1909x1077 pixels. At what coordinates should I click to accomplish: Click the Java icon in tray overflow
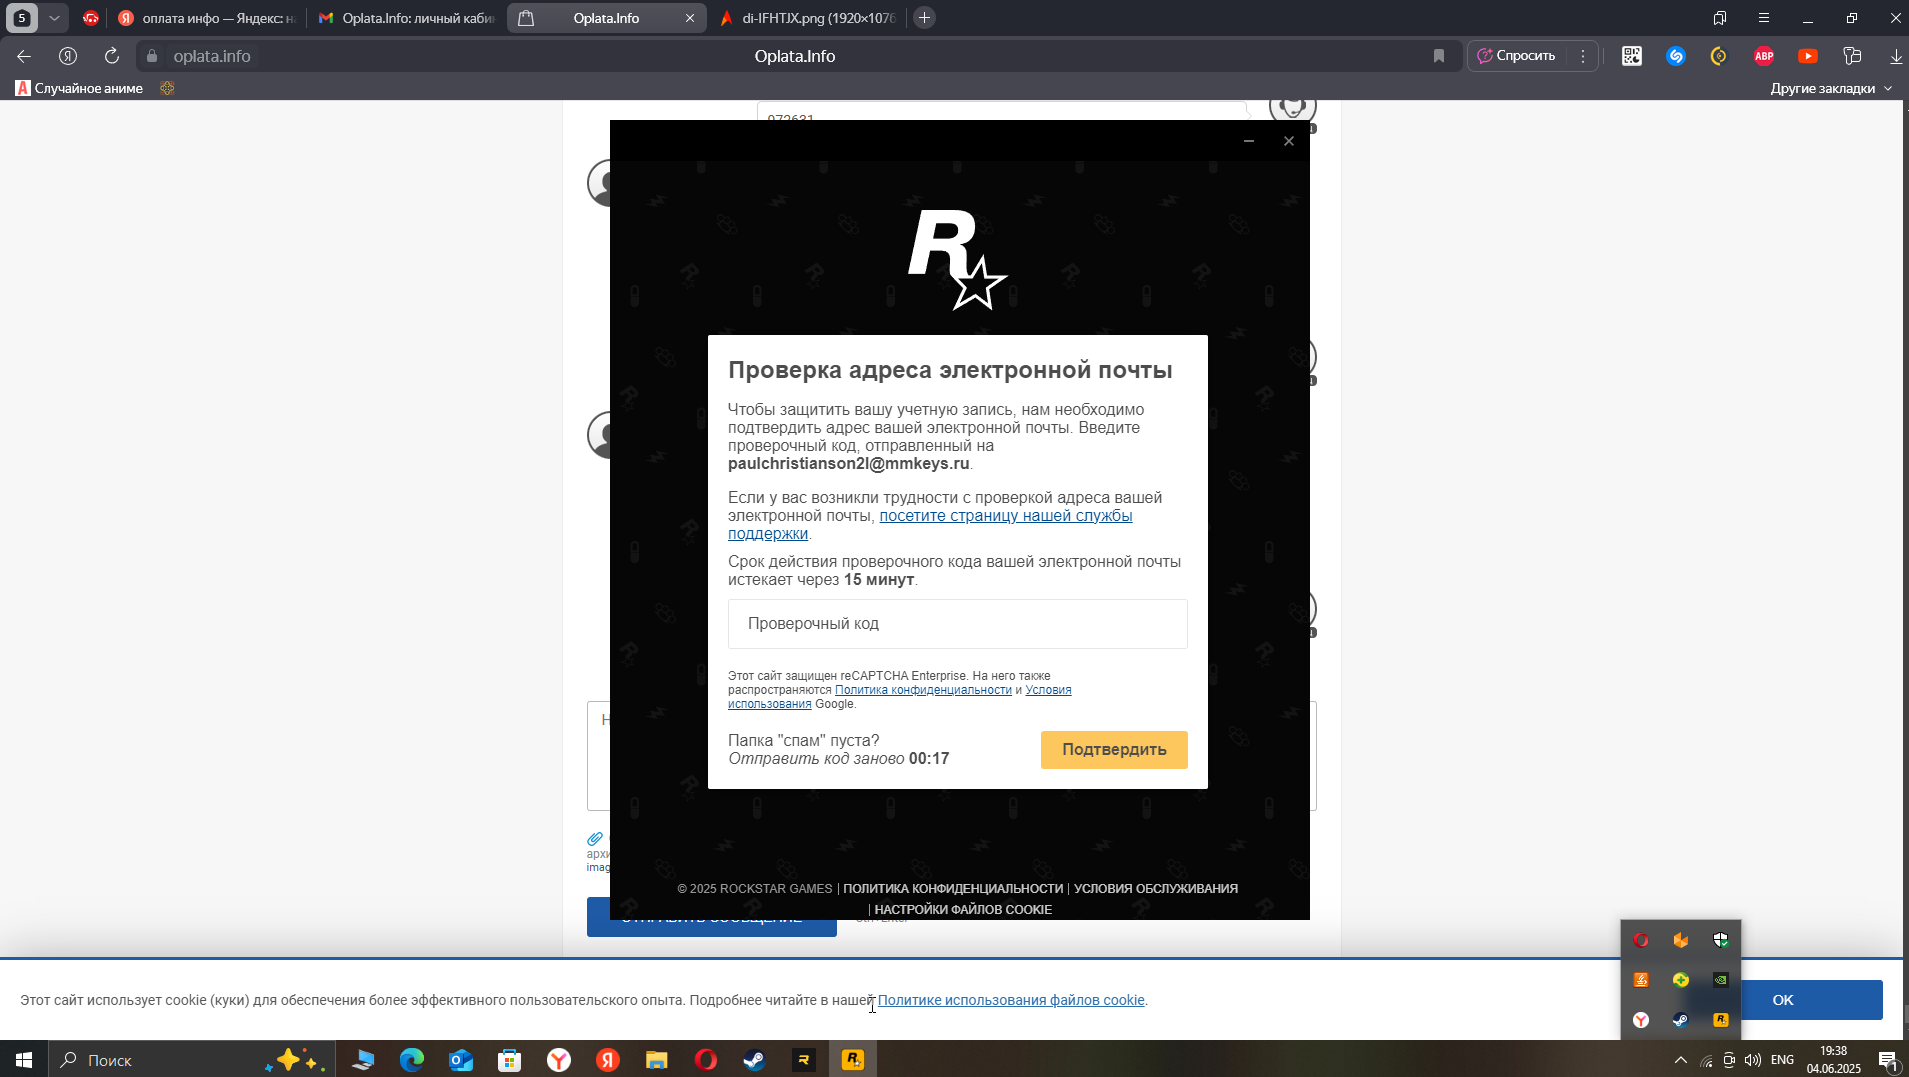1641,980
